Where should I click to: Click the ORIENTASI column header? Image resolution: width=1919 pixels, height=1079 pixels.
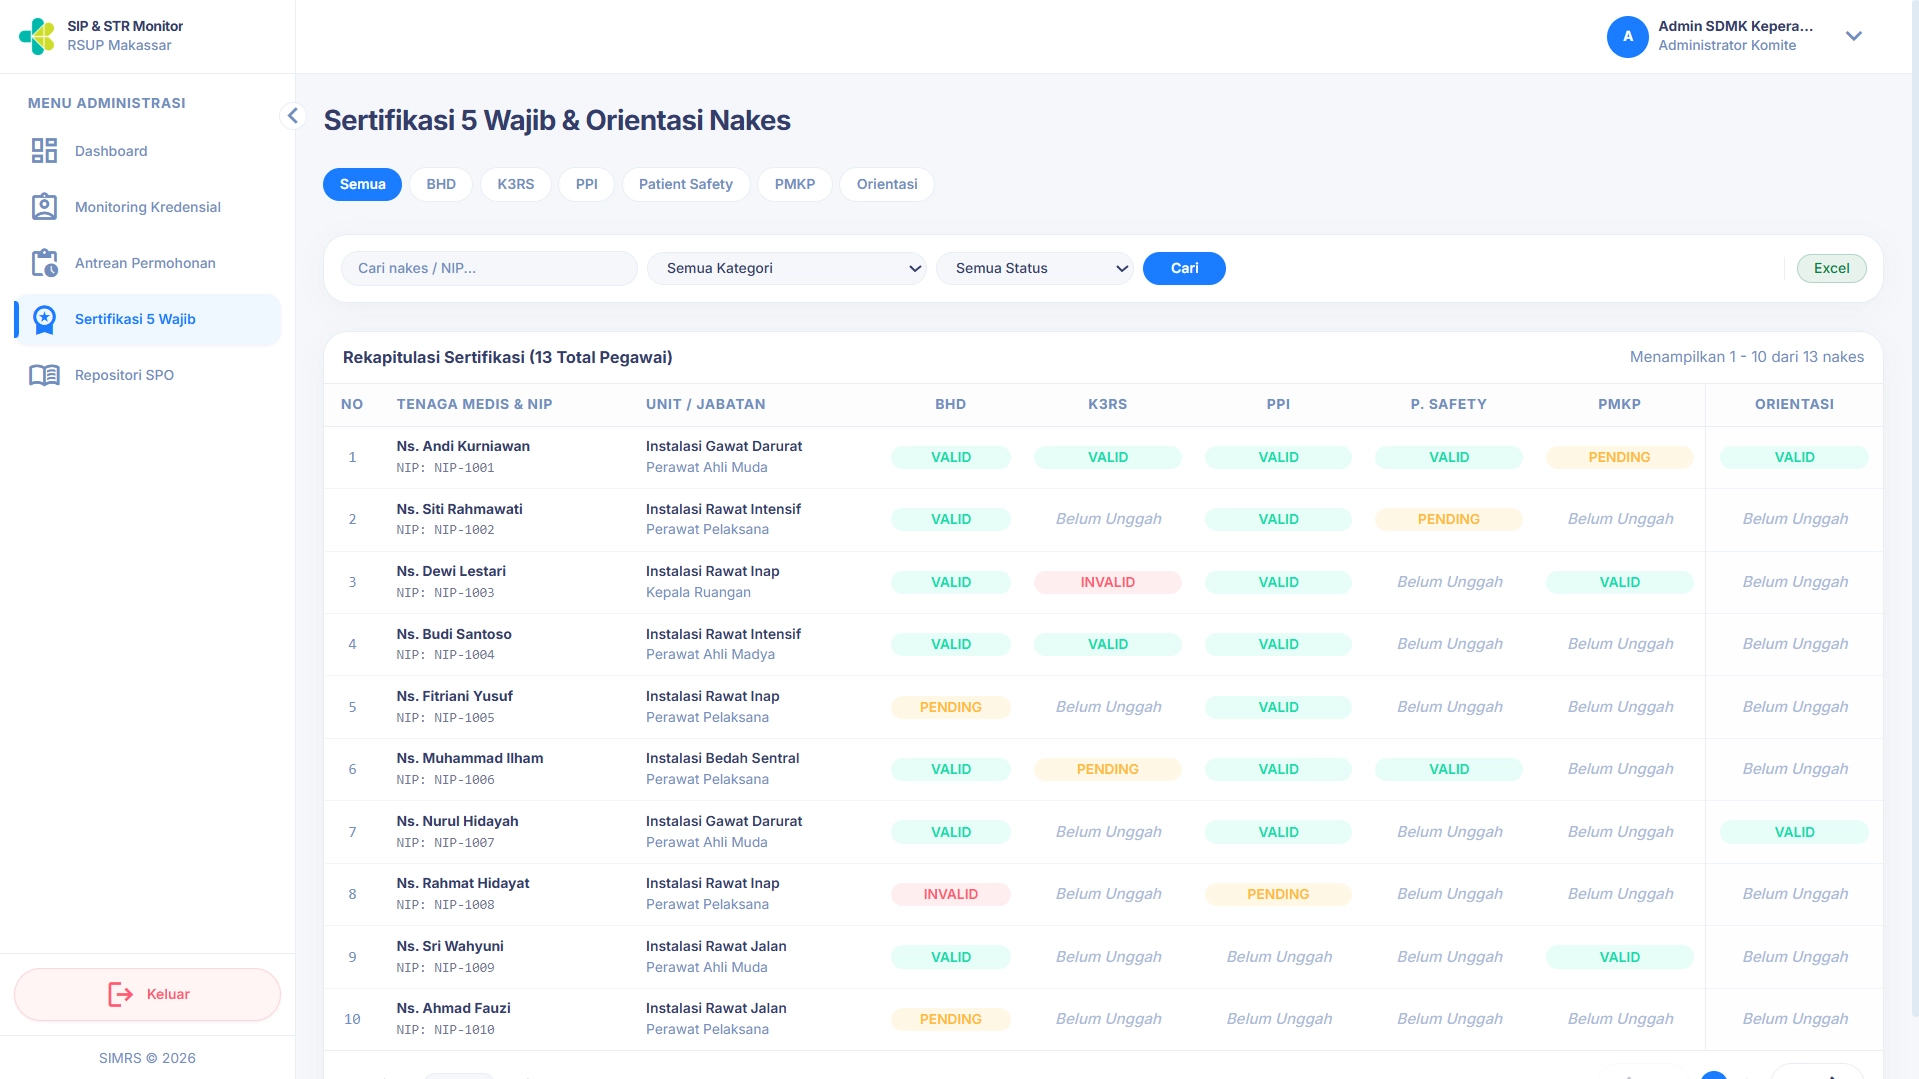coord(1794,404)
